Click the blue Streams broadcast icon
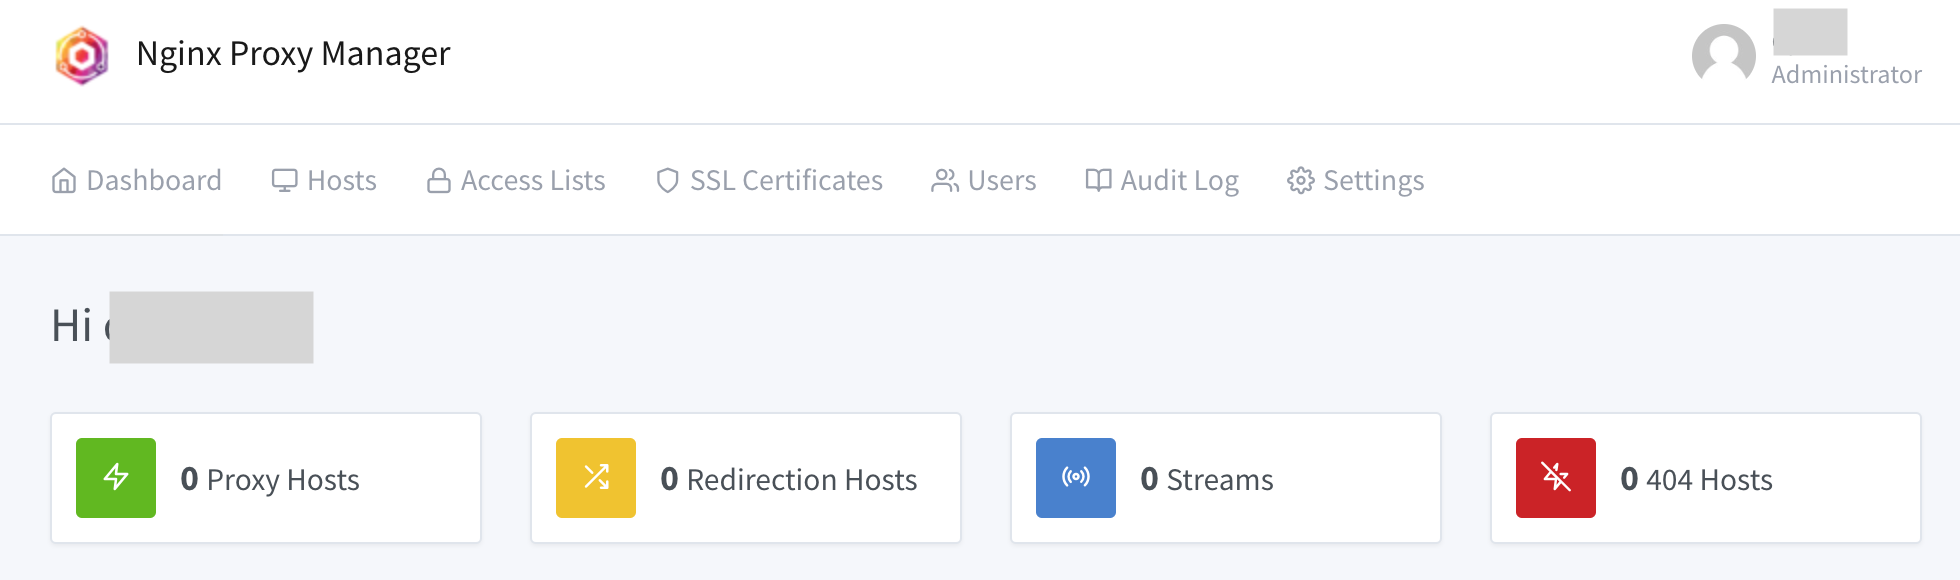 pyautogui.click(x=1076, y=478)
